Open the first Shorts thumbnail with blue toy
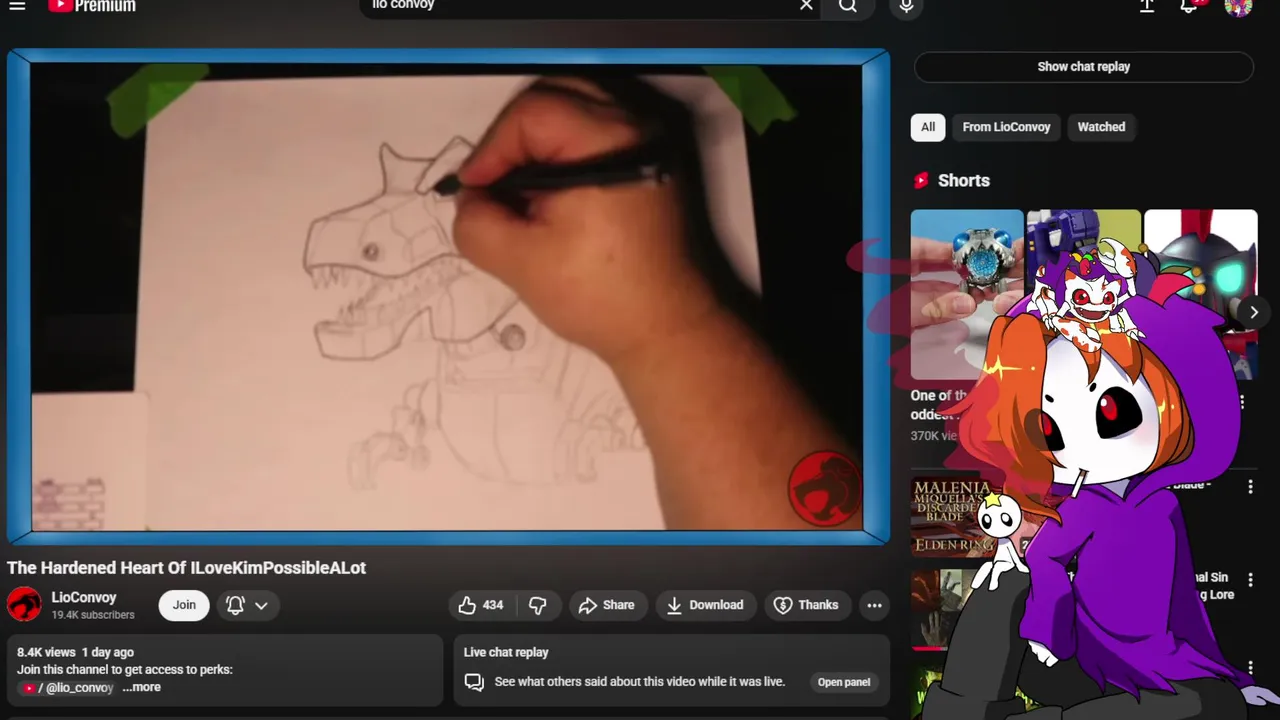Viewport: 1280px width, 720px height. [966, 294]
